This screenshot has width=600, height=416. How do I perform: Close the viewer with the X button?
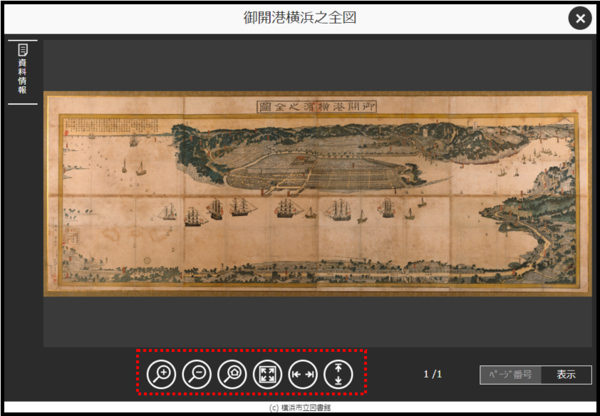point(579,18)
